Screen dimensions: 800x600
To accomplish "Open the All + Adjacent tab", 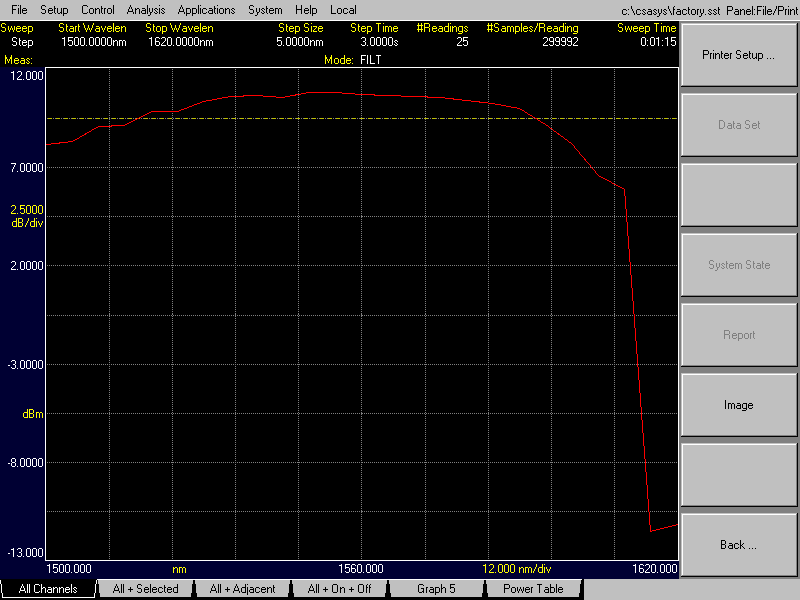I will pos(244,589).
